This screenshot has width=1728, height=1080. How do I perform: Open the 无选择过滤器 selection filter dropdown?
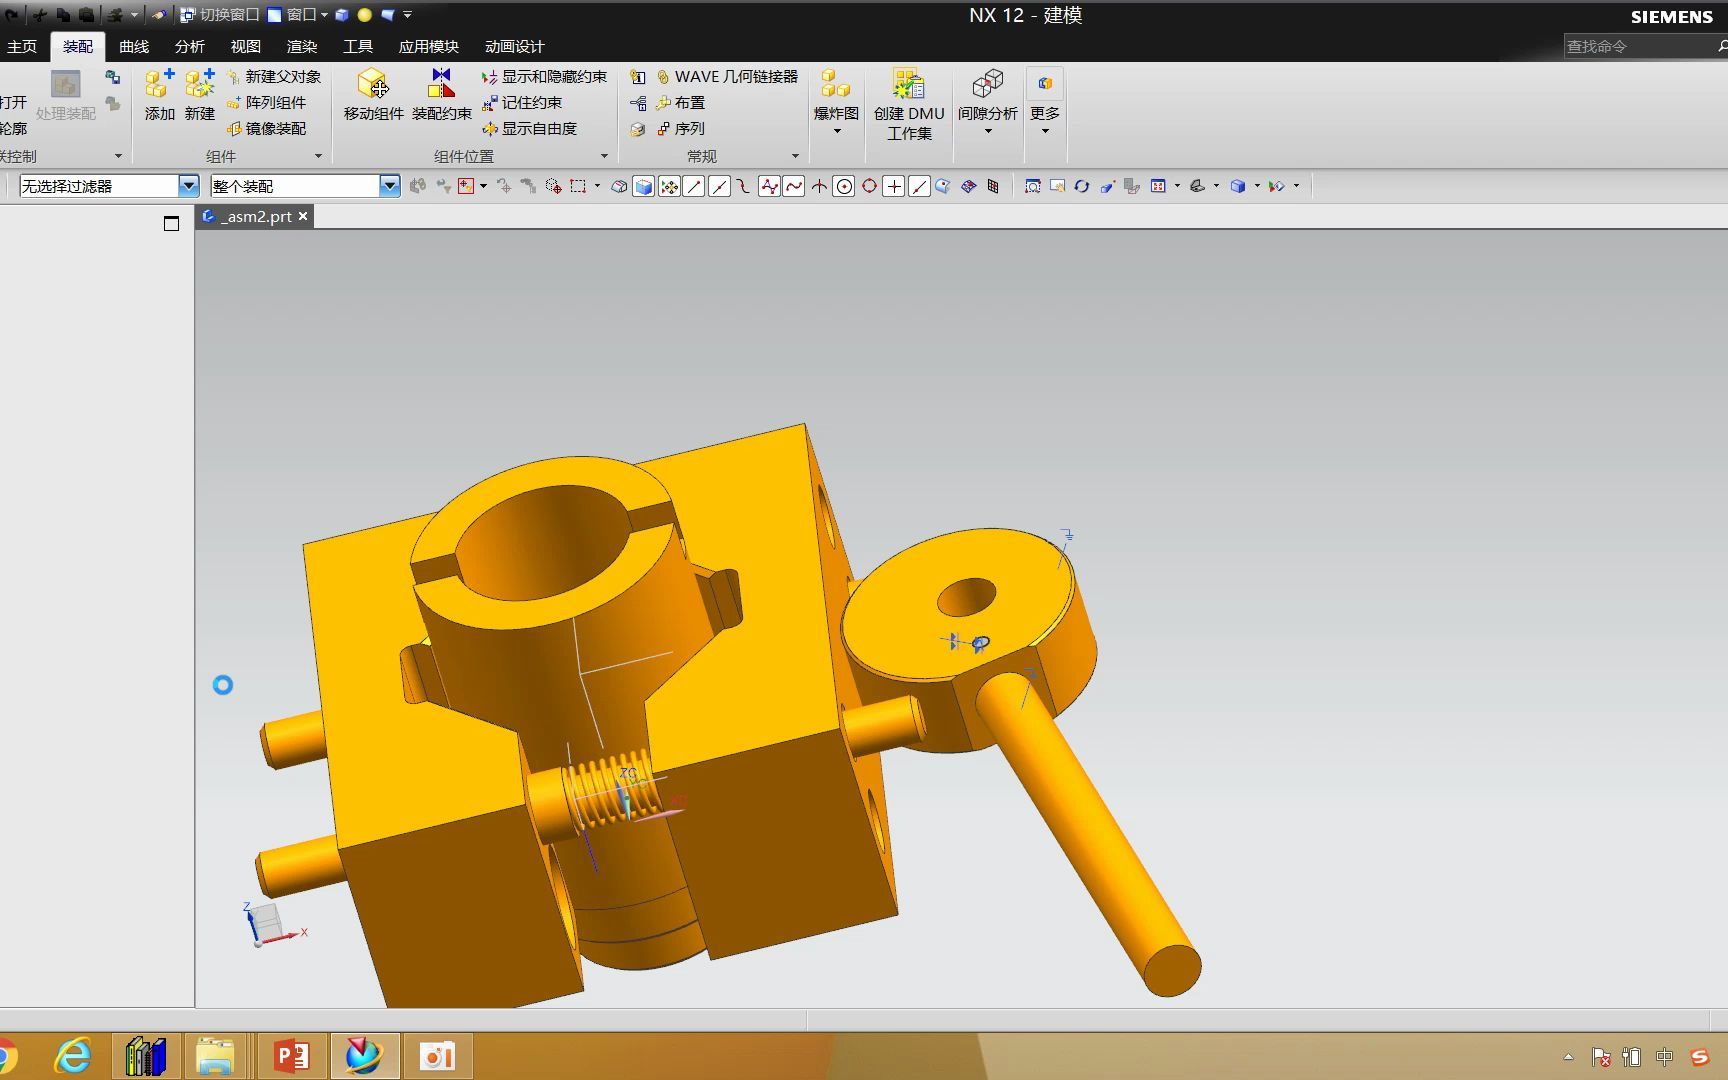tap(189, 186)
